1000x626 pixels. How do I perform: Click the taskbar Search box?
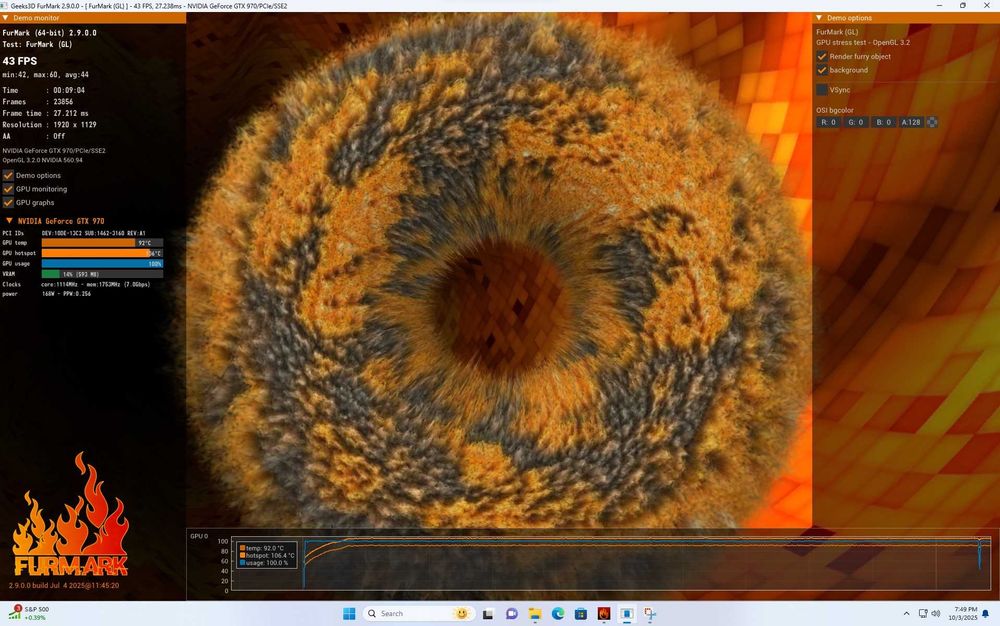tap(418, 613)
